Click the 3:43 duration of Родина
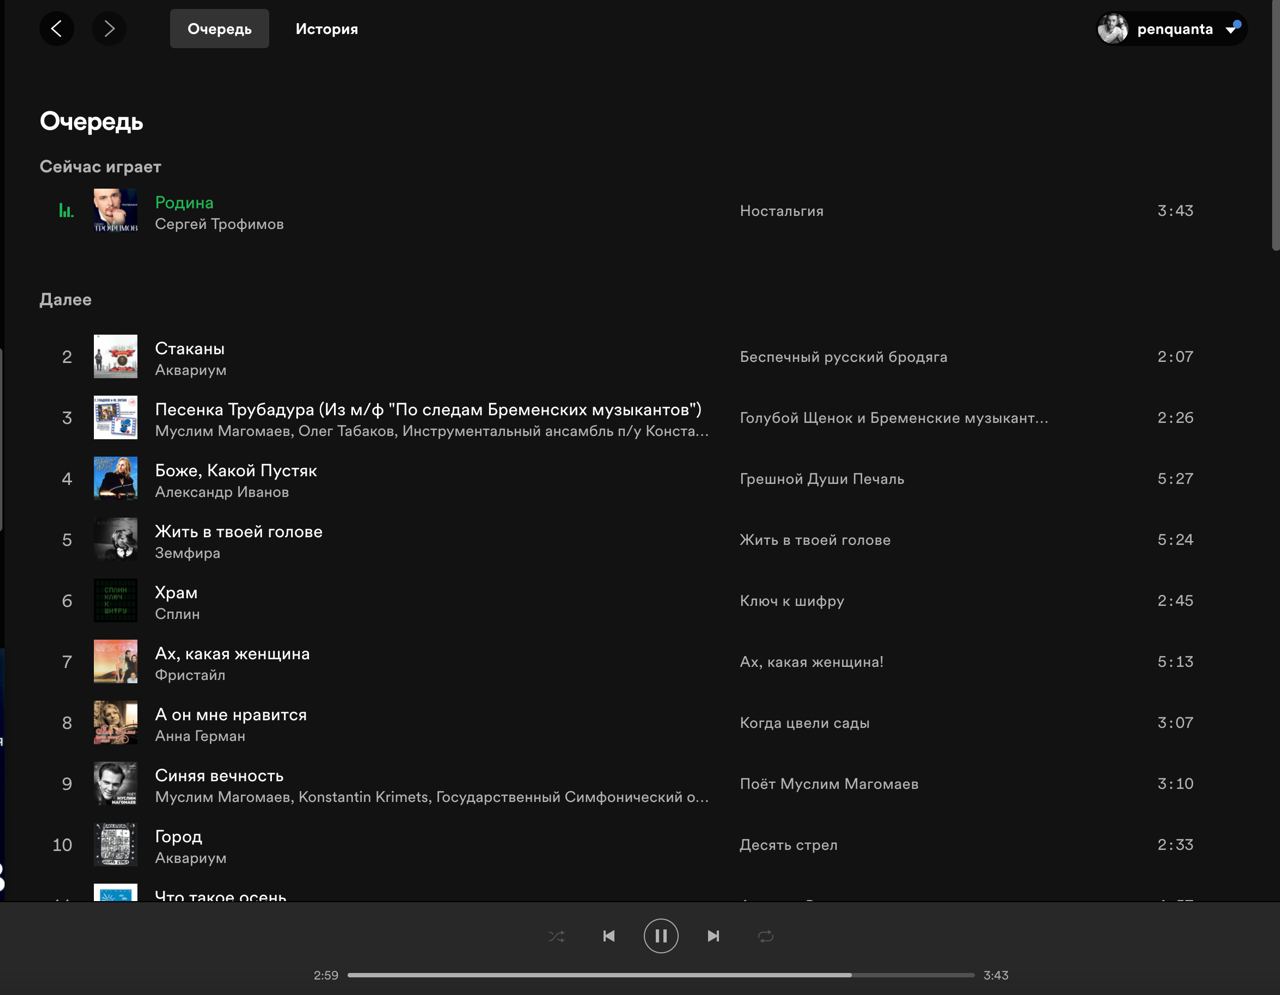 coord(1175,211)
